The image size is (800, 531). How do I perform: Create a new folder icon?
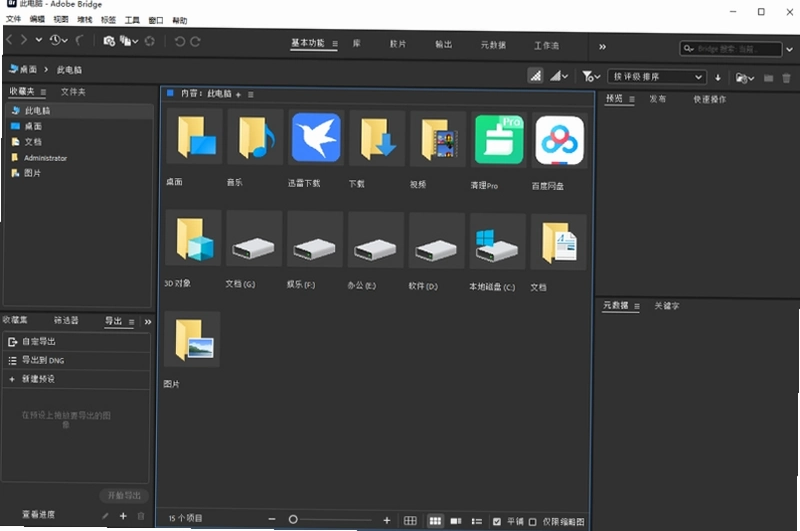coord(768,78)
